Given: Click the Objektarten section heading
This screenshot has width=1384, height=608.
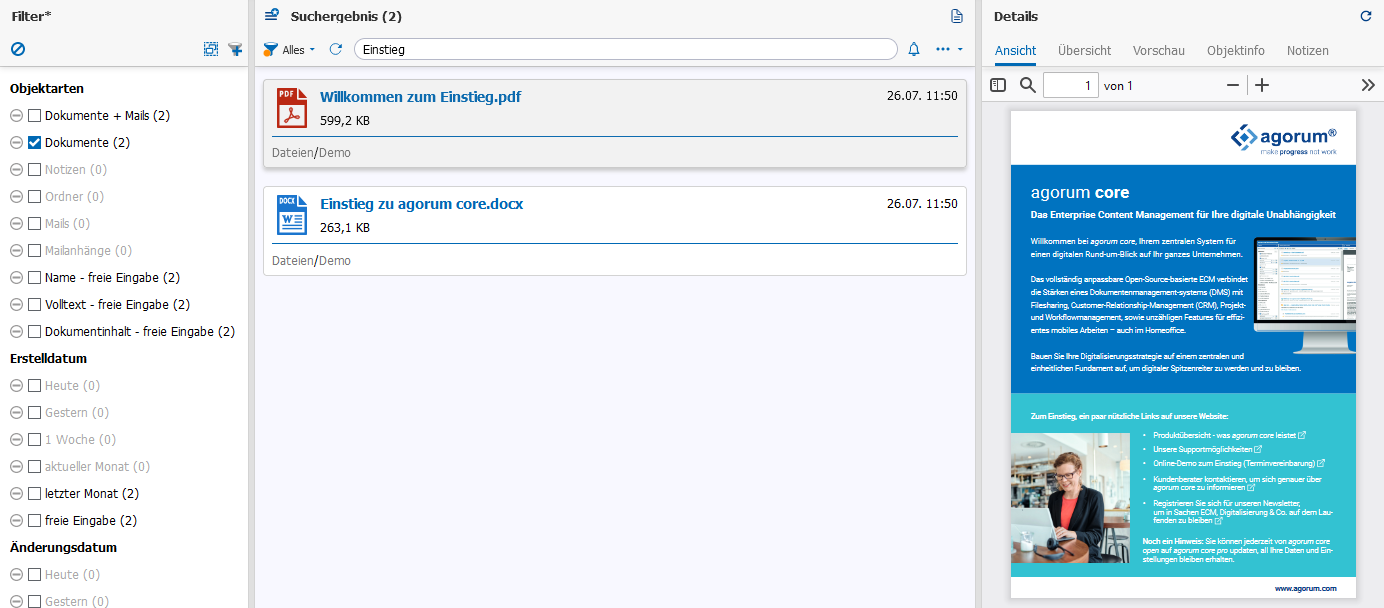Looking at the screenshot, I should (47, 89).
